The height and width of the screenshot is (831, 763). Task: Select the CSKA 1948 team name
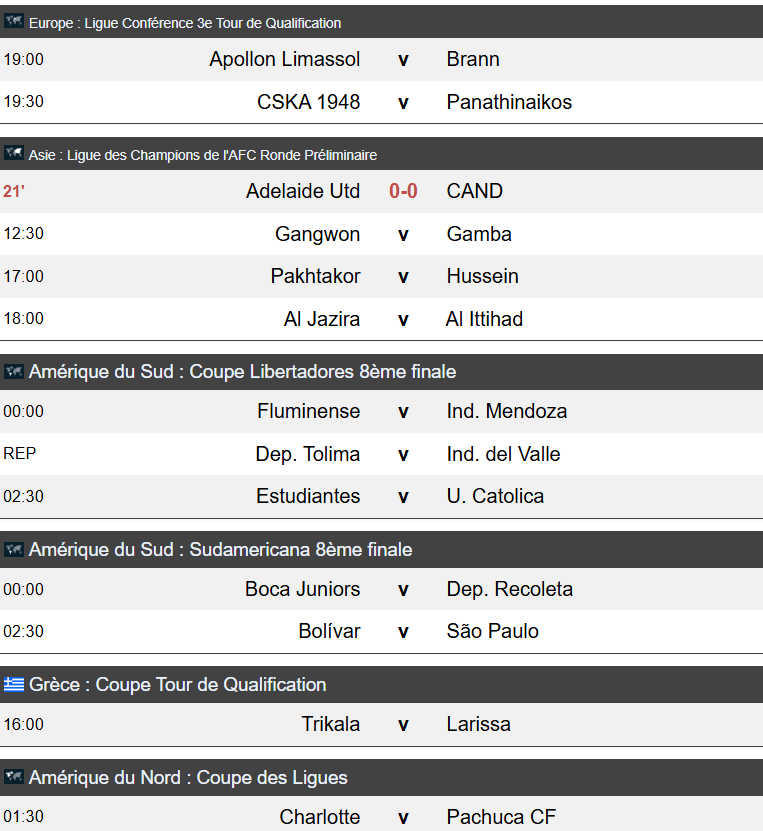[x=308, y=102]
